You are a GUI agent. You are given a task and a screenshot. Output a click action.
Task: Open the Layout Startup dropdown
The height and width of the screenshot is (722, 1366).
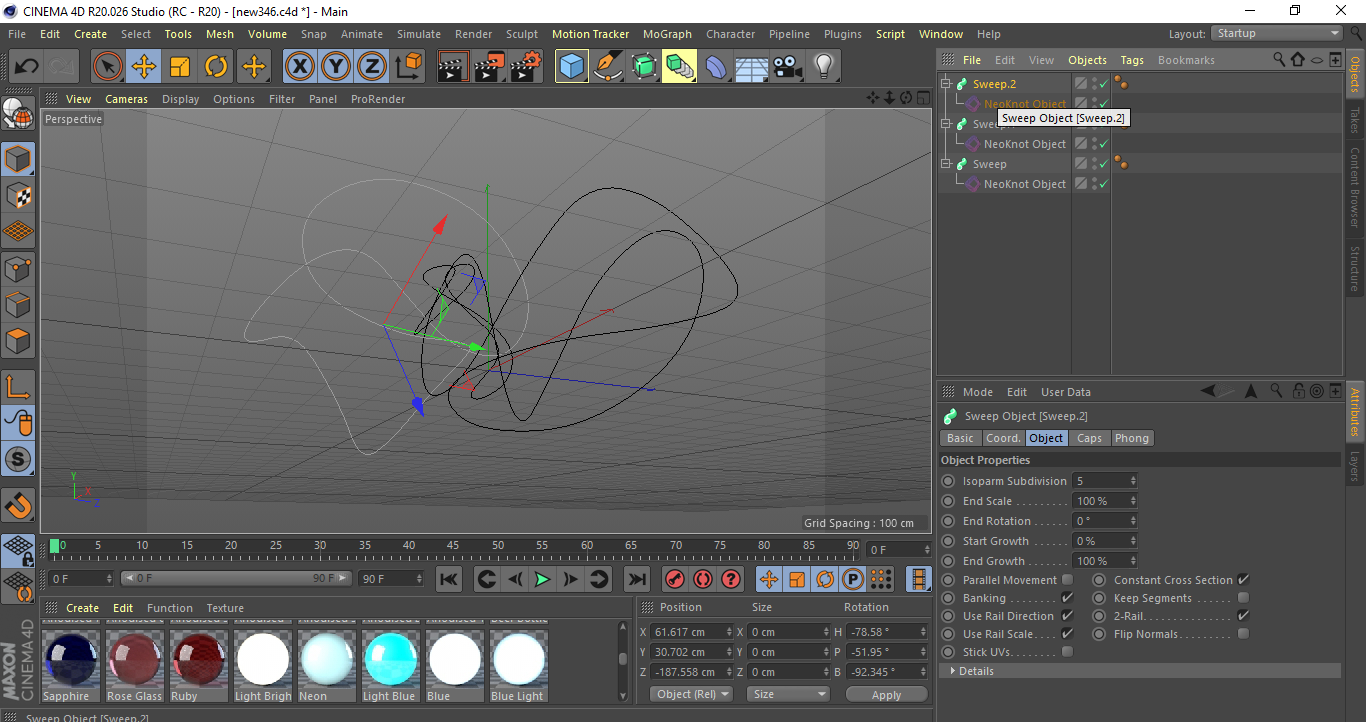1277,34
